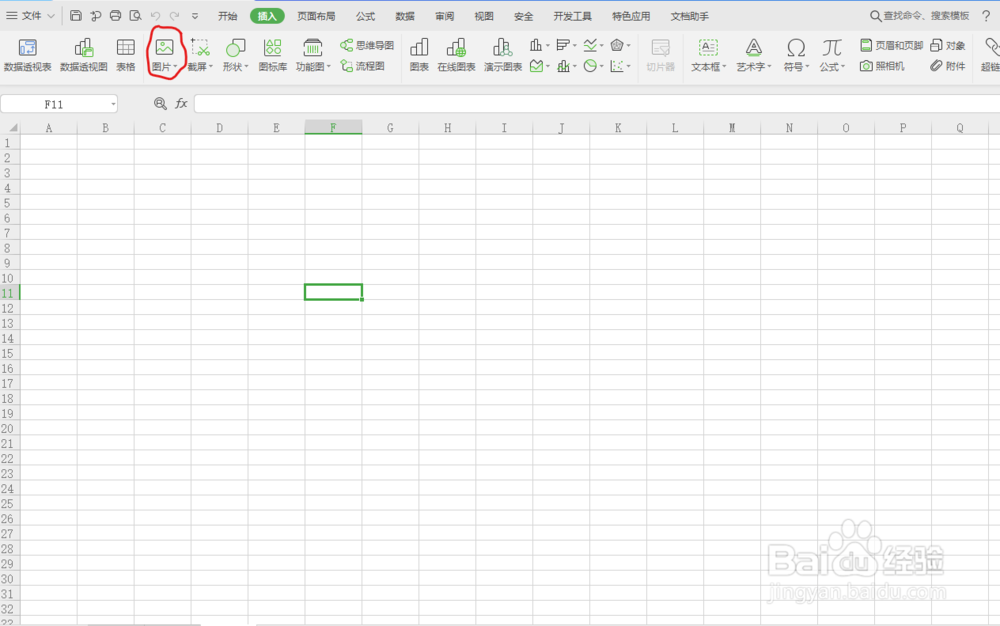Click the 符号 omega symbol icon
Image resolution: width=1000 pixels, height=626 pixels.
795,48
